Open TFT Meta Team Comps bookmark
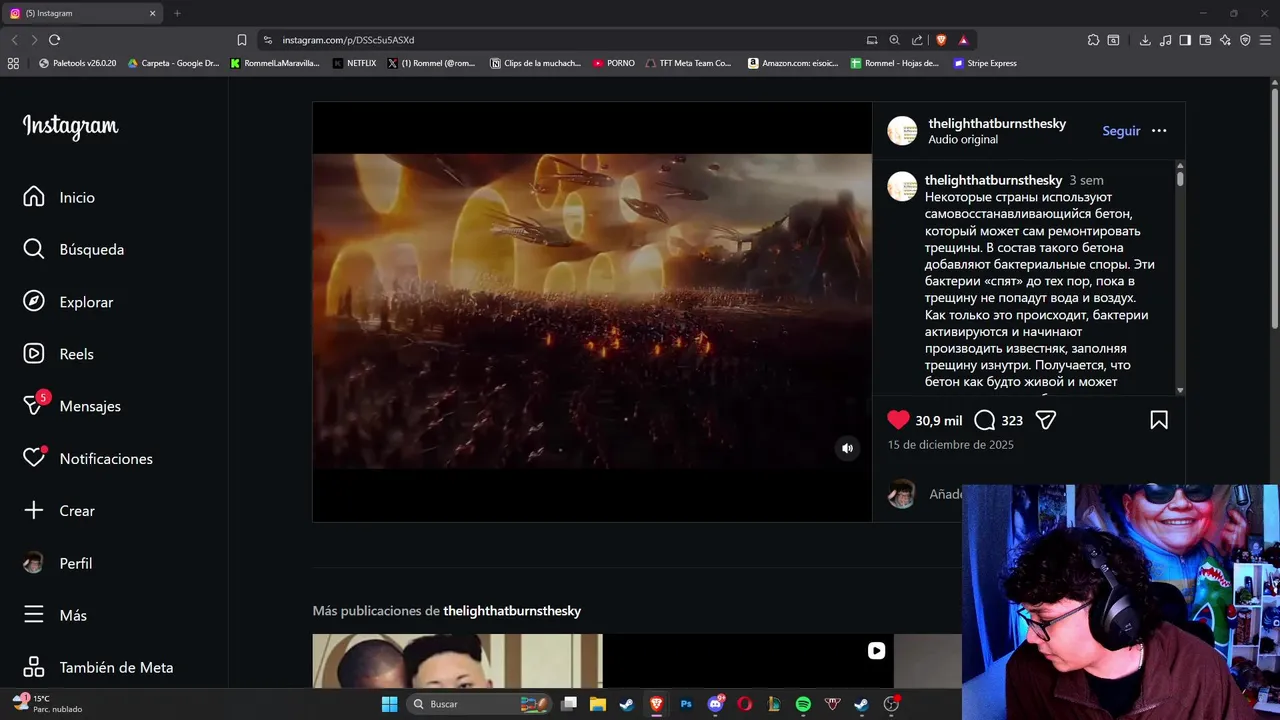1280x720 pixels. 689,63
